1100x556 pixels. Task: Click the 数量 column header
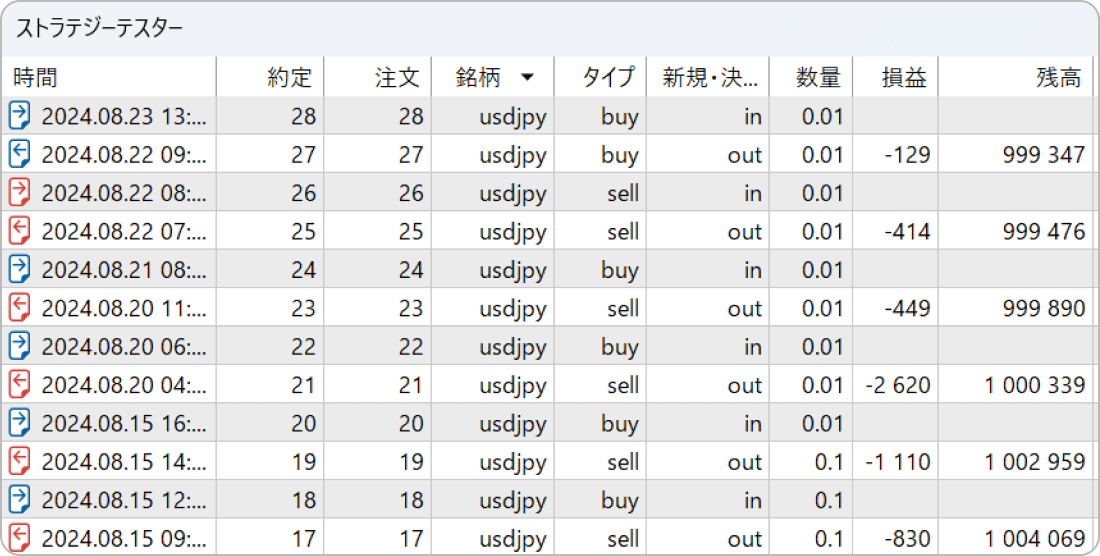818,78
